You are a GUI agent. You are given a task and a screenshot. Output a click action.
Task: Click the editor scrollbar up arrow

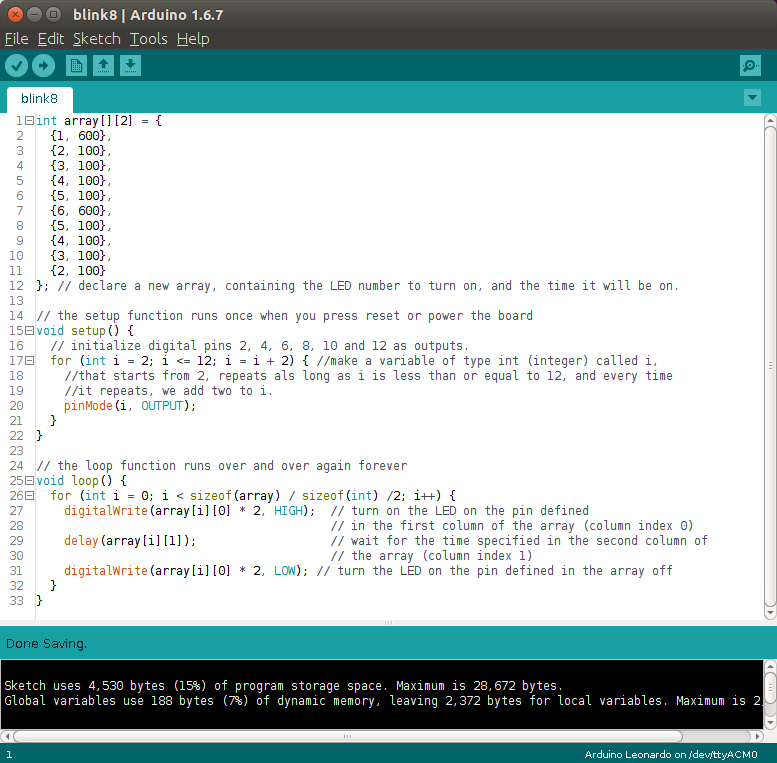point(770,120)
